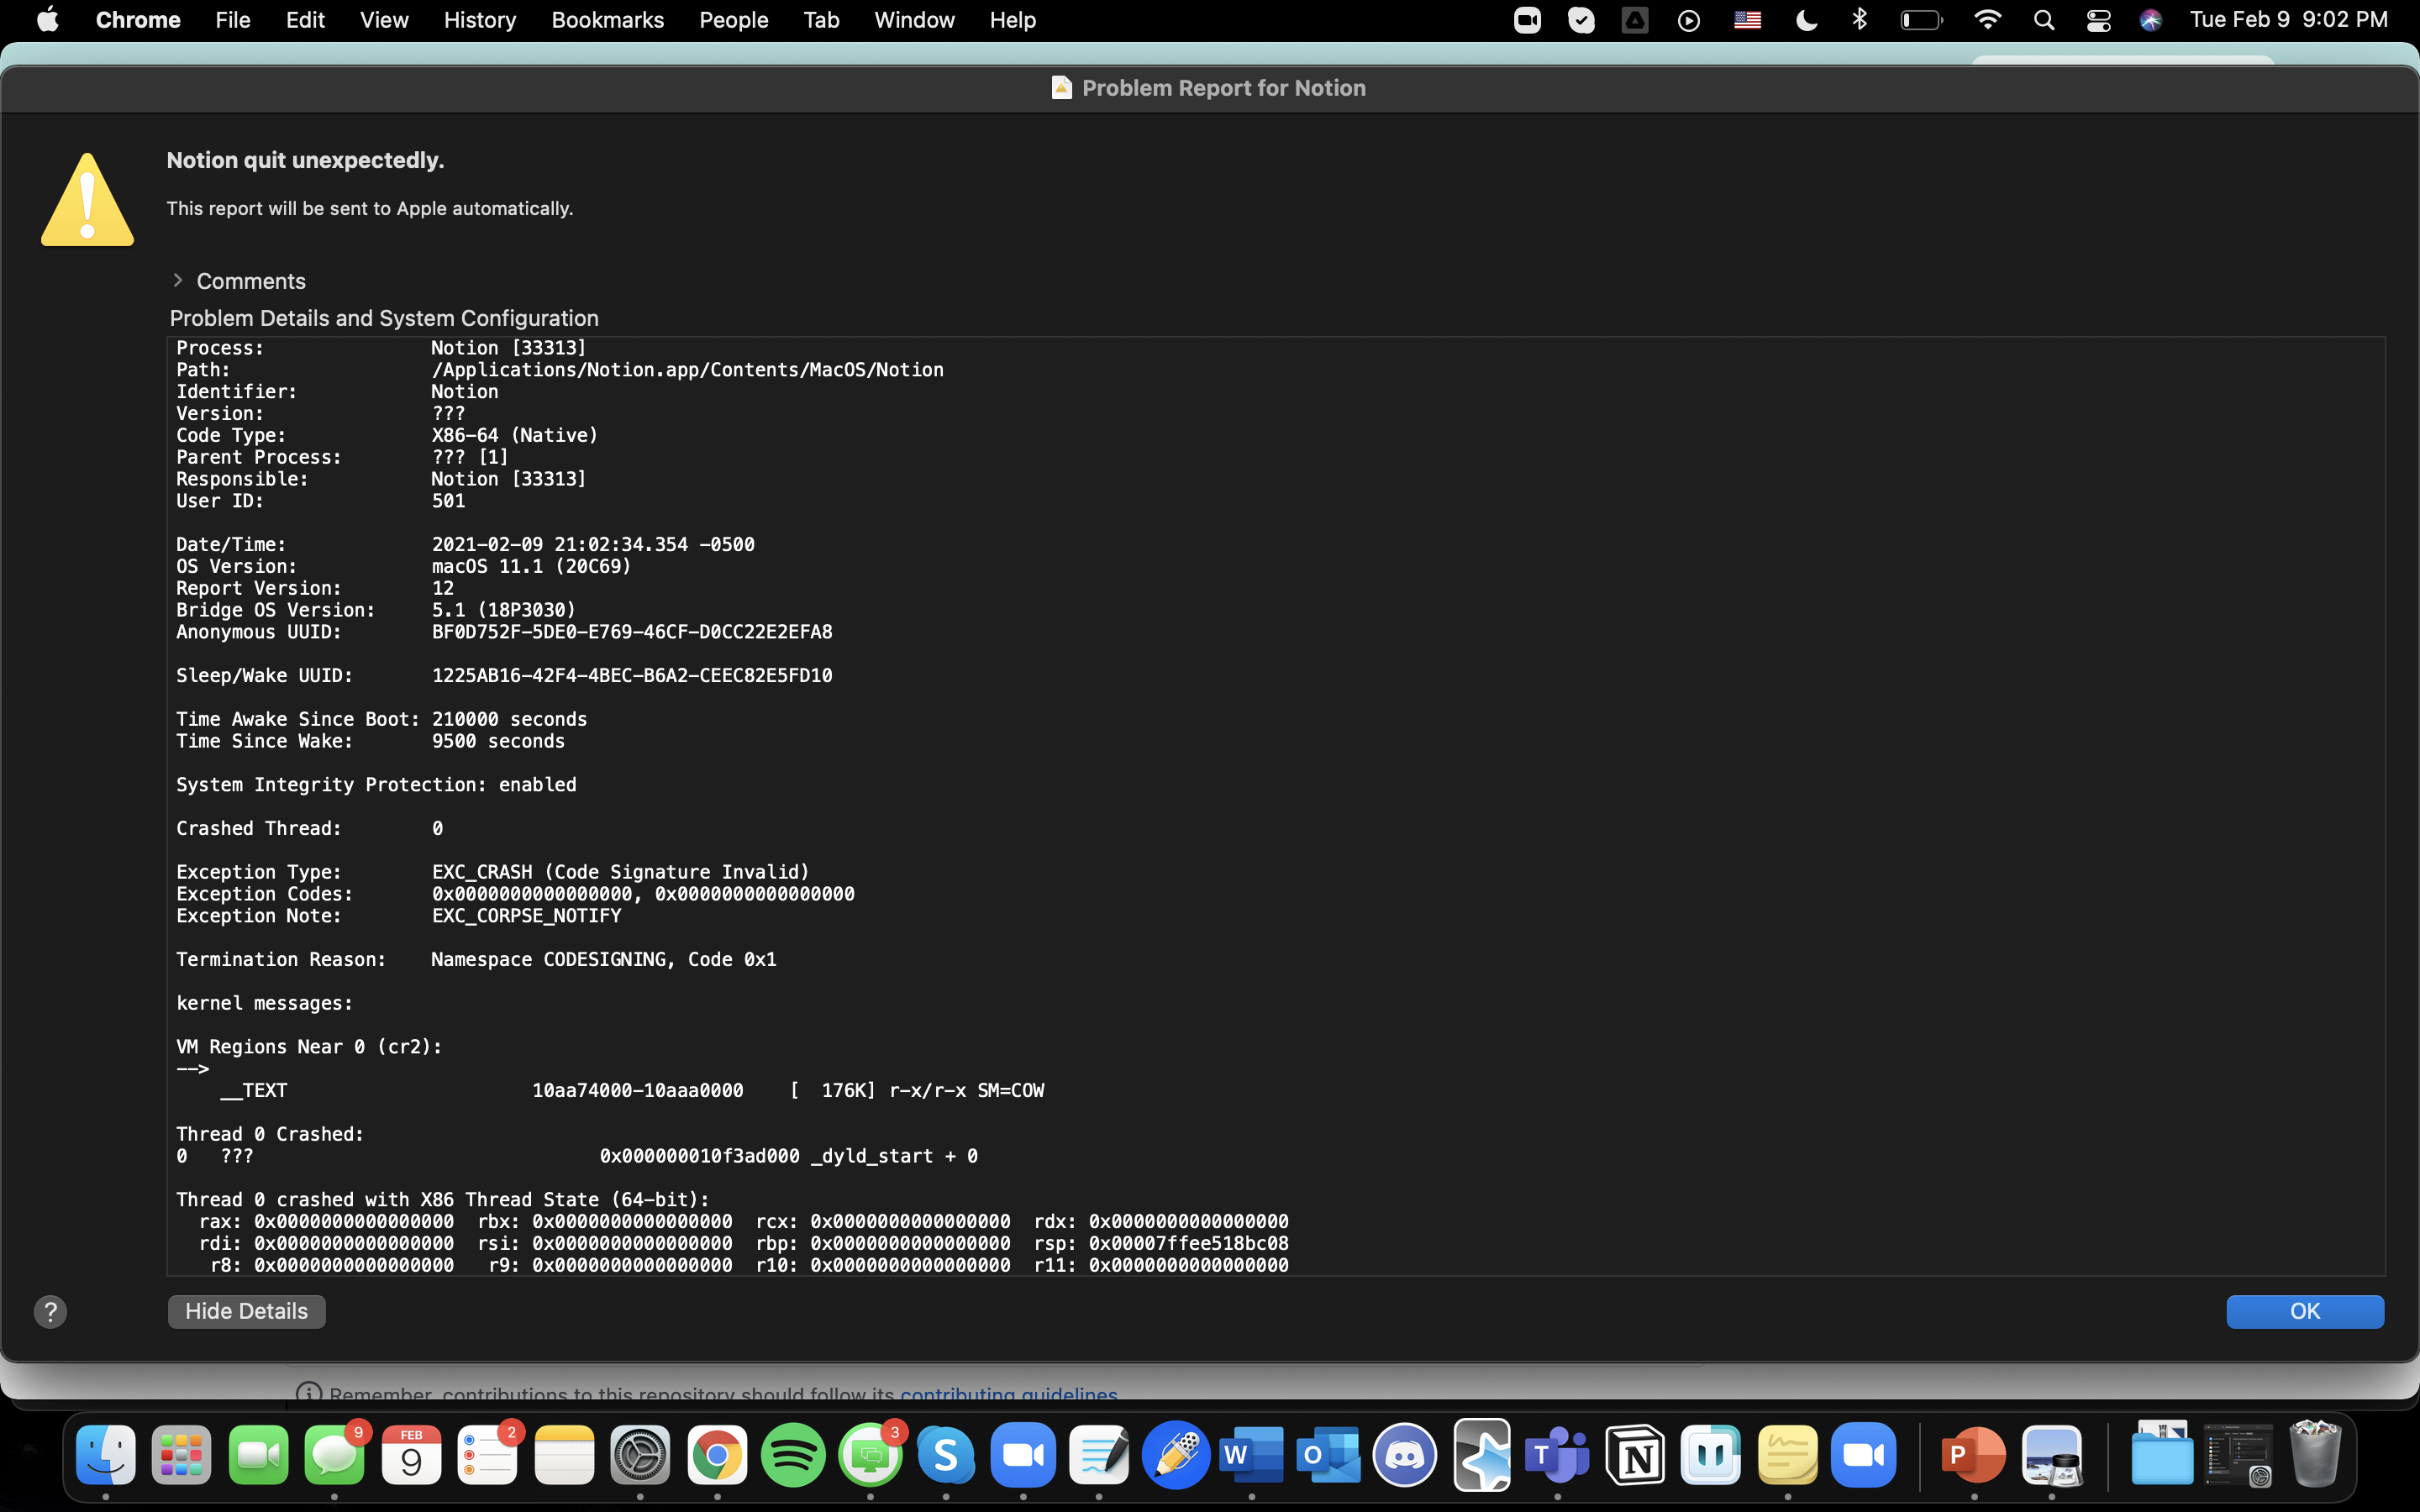Image resolution: width=2420 pixels, height=1512 pixels.
Task: Open the File menu
Action: [233, 20]
